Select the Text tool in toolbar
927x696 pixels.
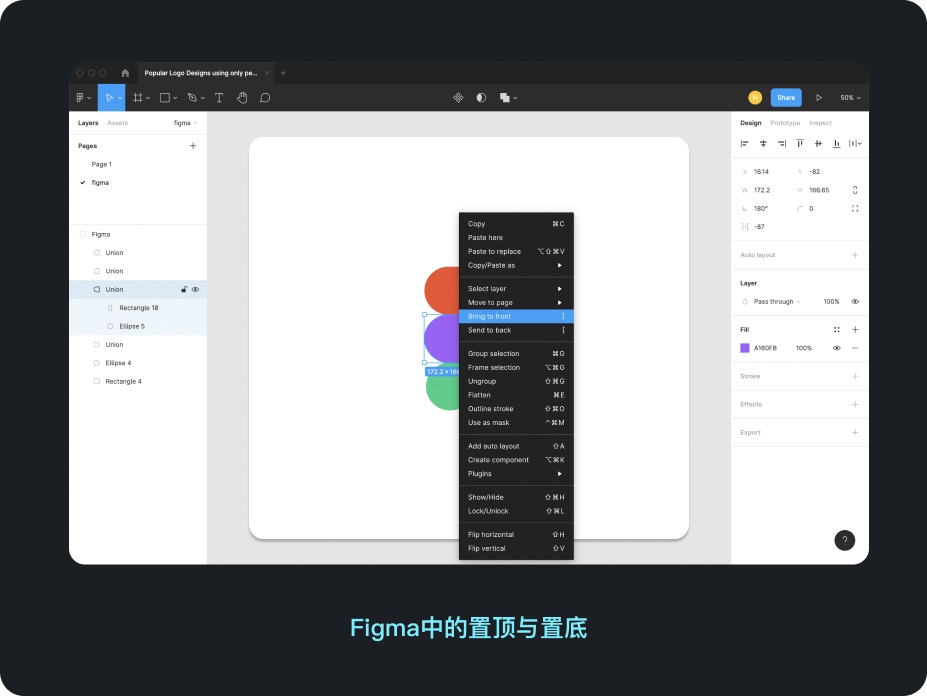pos(219,98)
